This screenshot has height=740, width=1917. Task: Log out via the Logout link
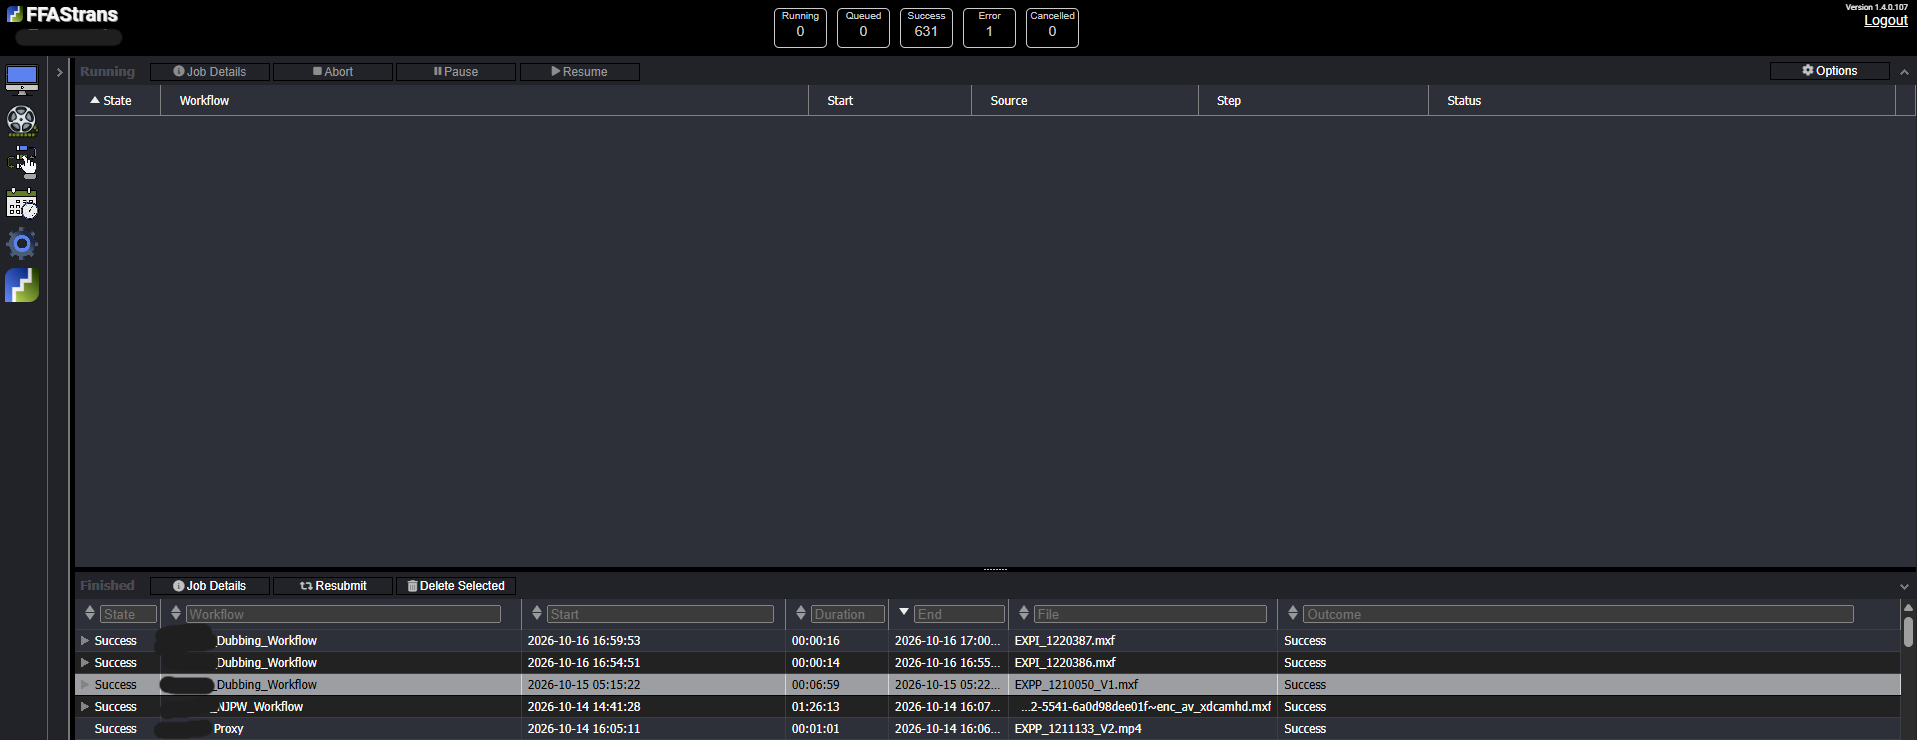(1886, 21)
